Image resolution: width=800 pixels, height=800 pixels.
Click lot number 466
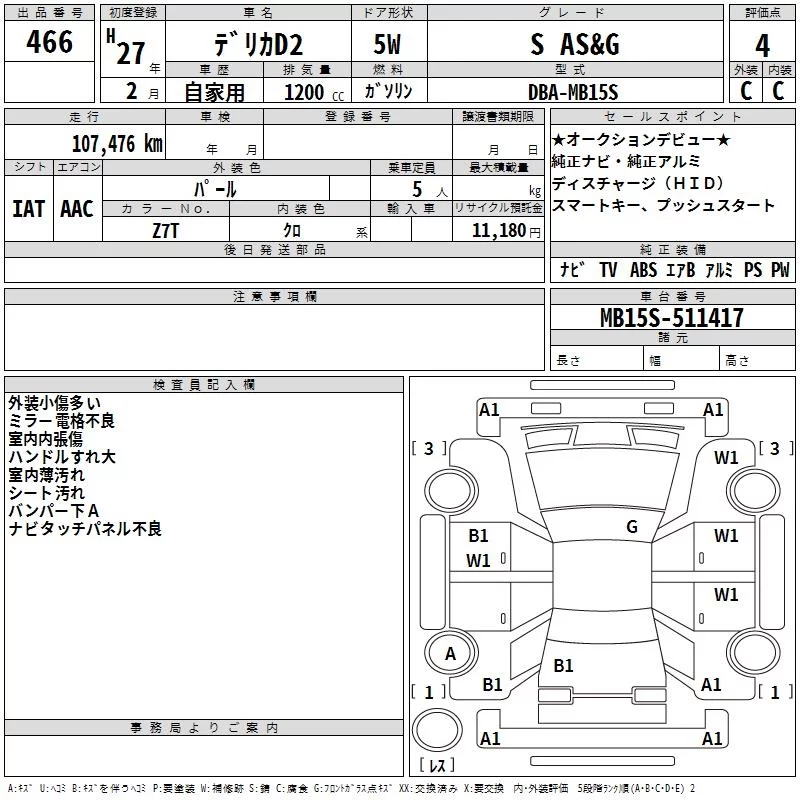[x=49, y=41]
